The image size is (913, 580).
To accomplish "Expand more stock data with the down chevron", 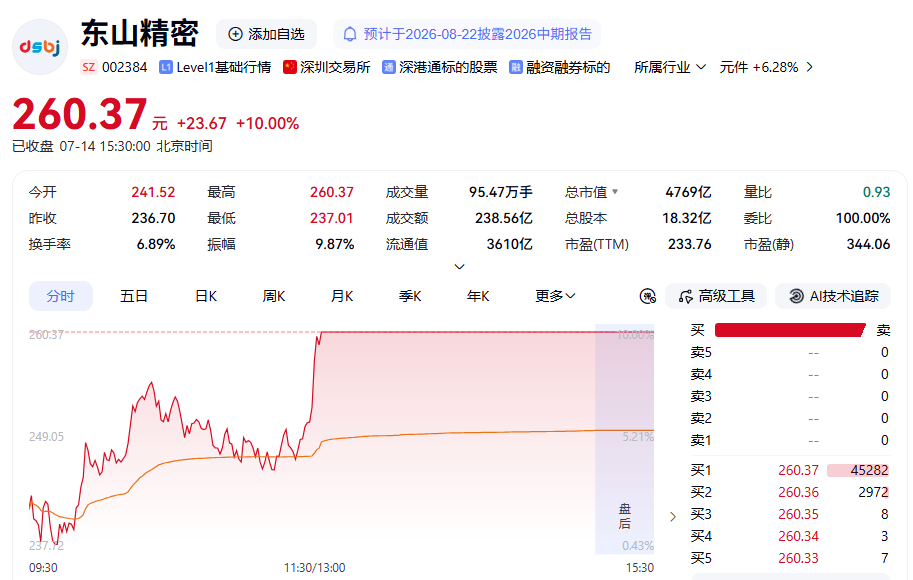I will 459,267.
